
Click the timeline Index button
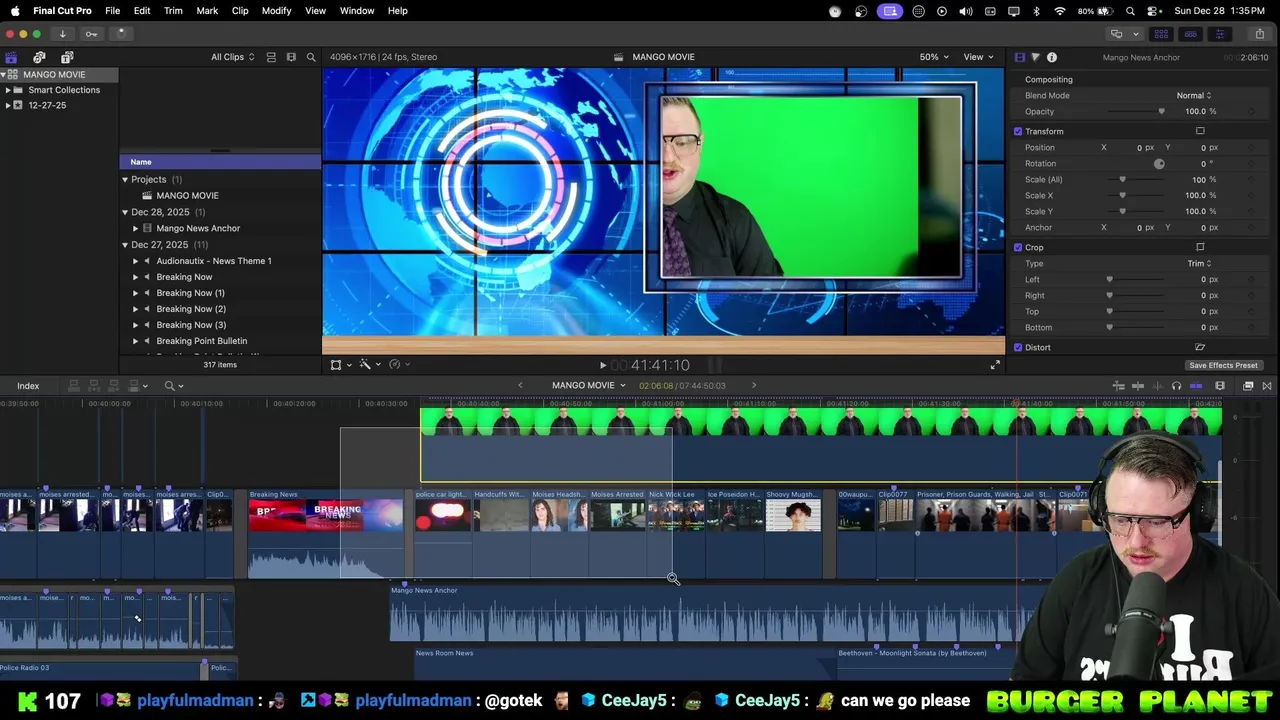coord(28,386)
